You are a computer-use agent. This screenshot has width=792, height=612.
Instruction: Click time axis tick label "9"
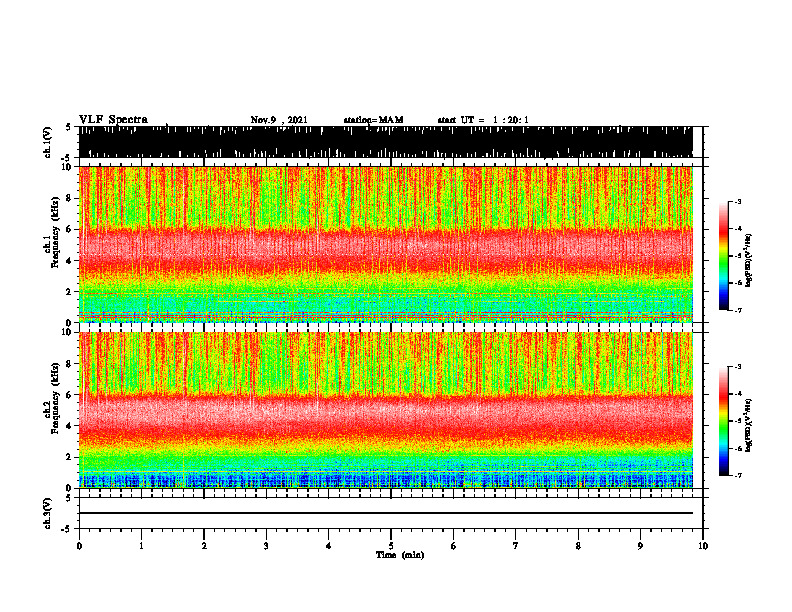point(640,546)
